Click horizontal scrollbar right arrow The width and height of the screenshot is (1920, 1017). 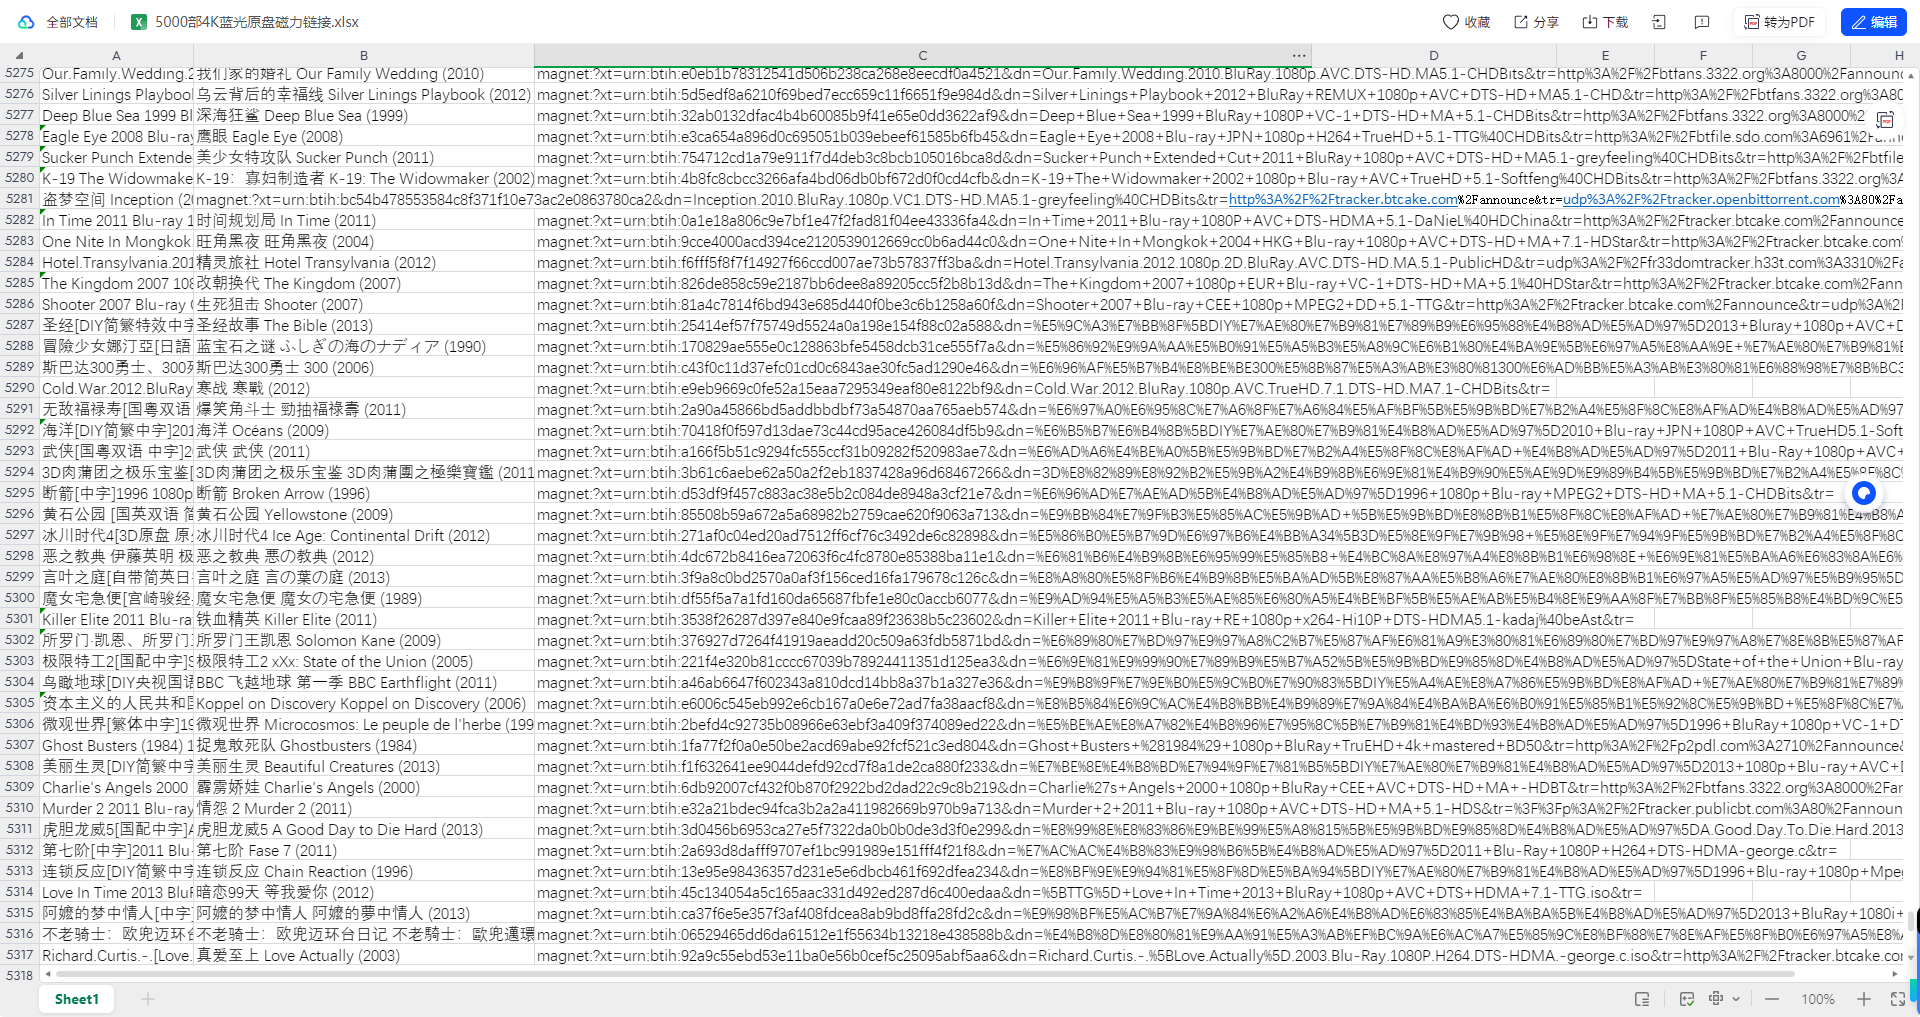1895,973
